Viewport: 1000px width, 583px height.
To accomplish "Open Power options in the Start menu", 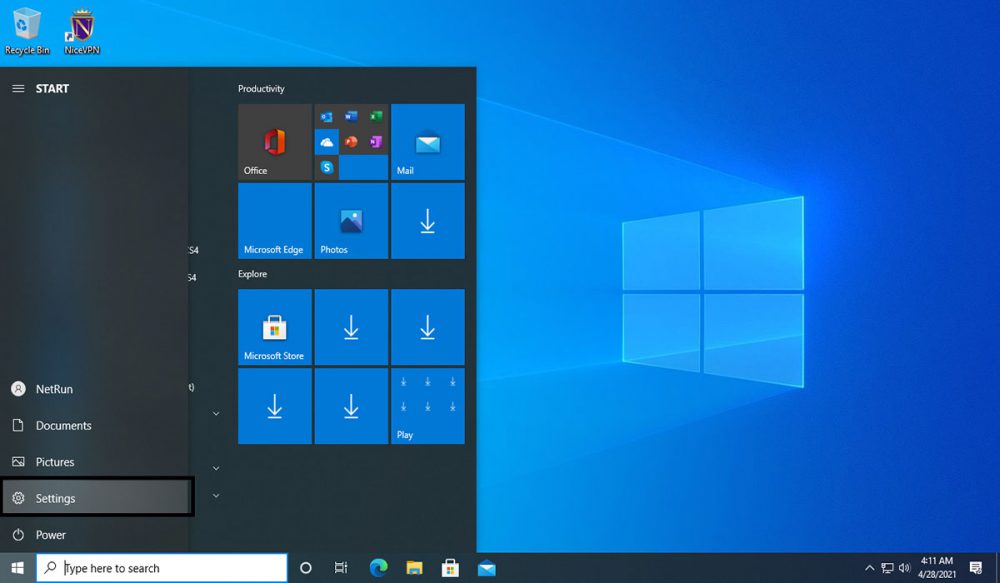I will coord(50,535).
